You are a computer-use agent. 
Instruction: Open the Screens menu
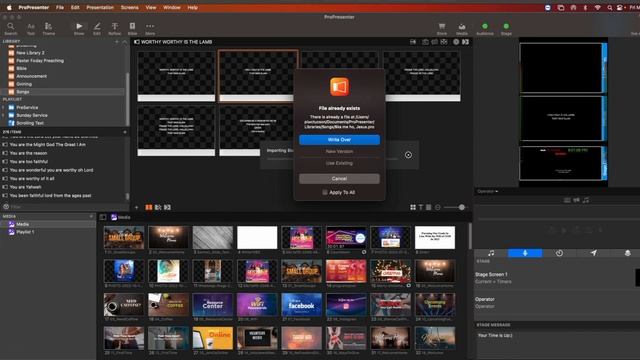pos(129,7)
